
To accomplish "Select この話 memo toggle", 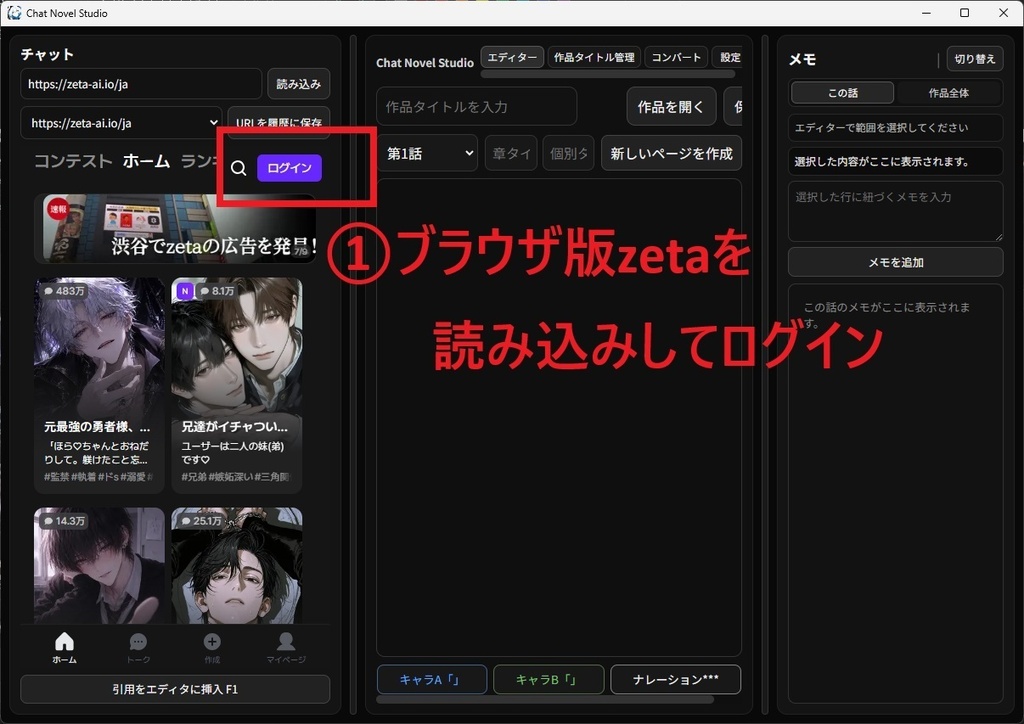I will 842,93.
